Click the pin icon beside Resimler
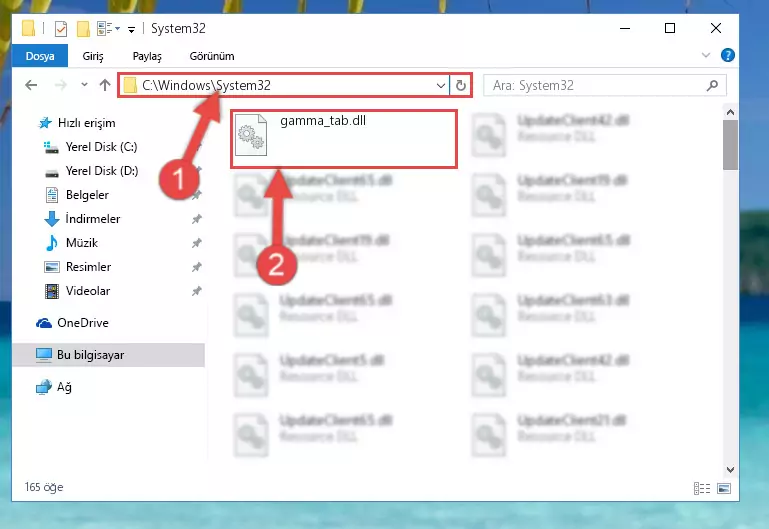The width and height of the screenshot is (769, 529). (x=197, y=267)
